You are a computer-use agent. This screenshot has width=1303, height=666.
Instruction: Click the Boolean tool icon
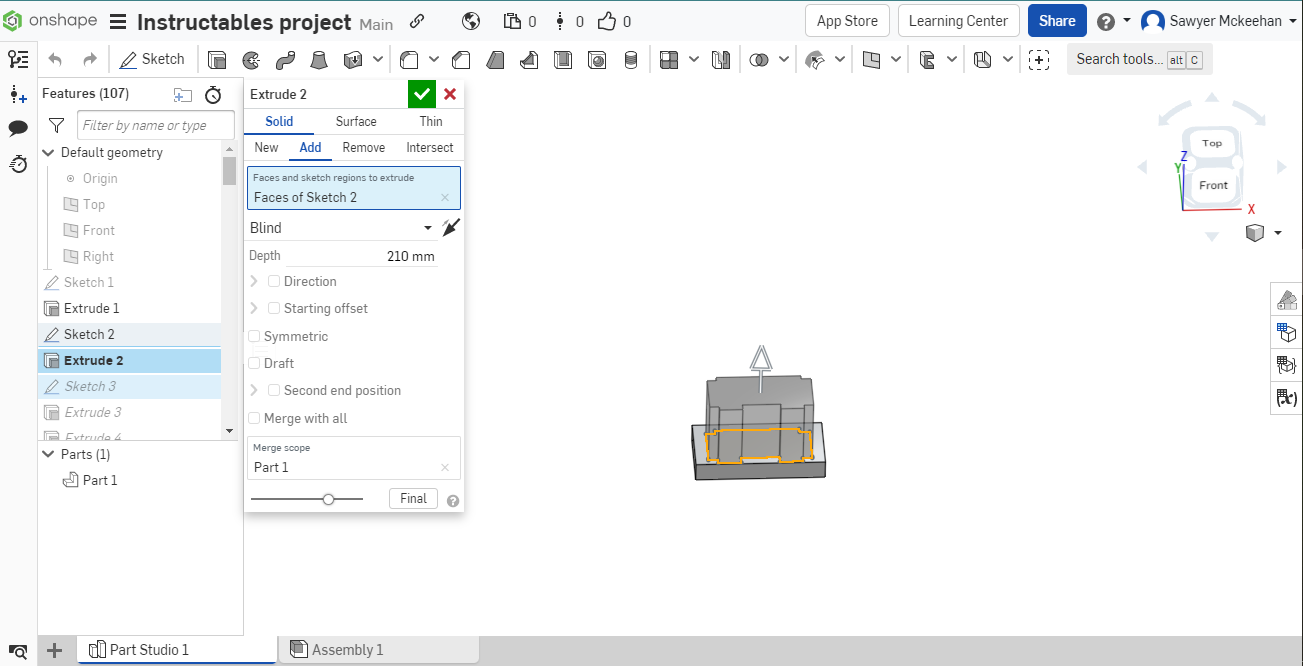(759, 60)
